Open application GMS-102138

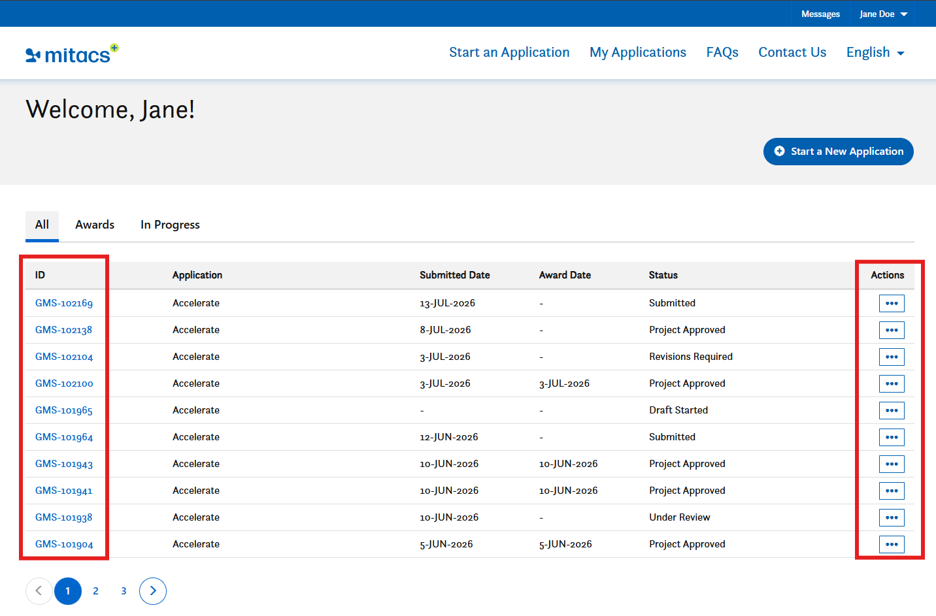[x=64, y=330]
